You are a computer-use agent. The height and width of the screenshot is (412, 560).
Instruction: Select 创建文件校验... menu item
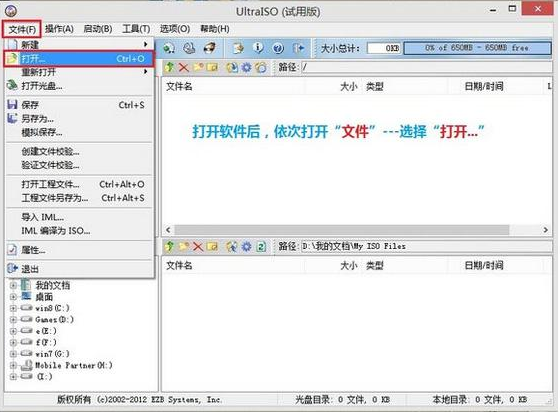tap(79, 151)
